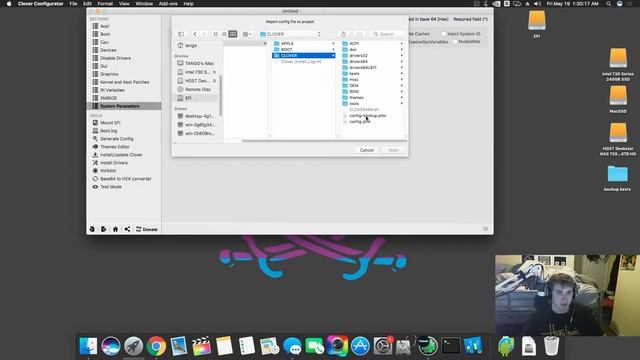Open the File menu
Viewport: 640px width, 360px height.
(73, 4)
